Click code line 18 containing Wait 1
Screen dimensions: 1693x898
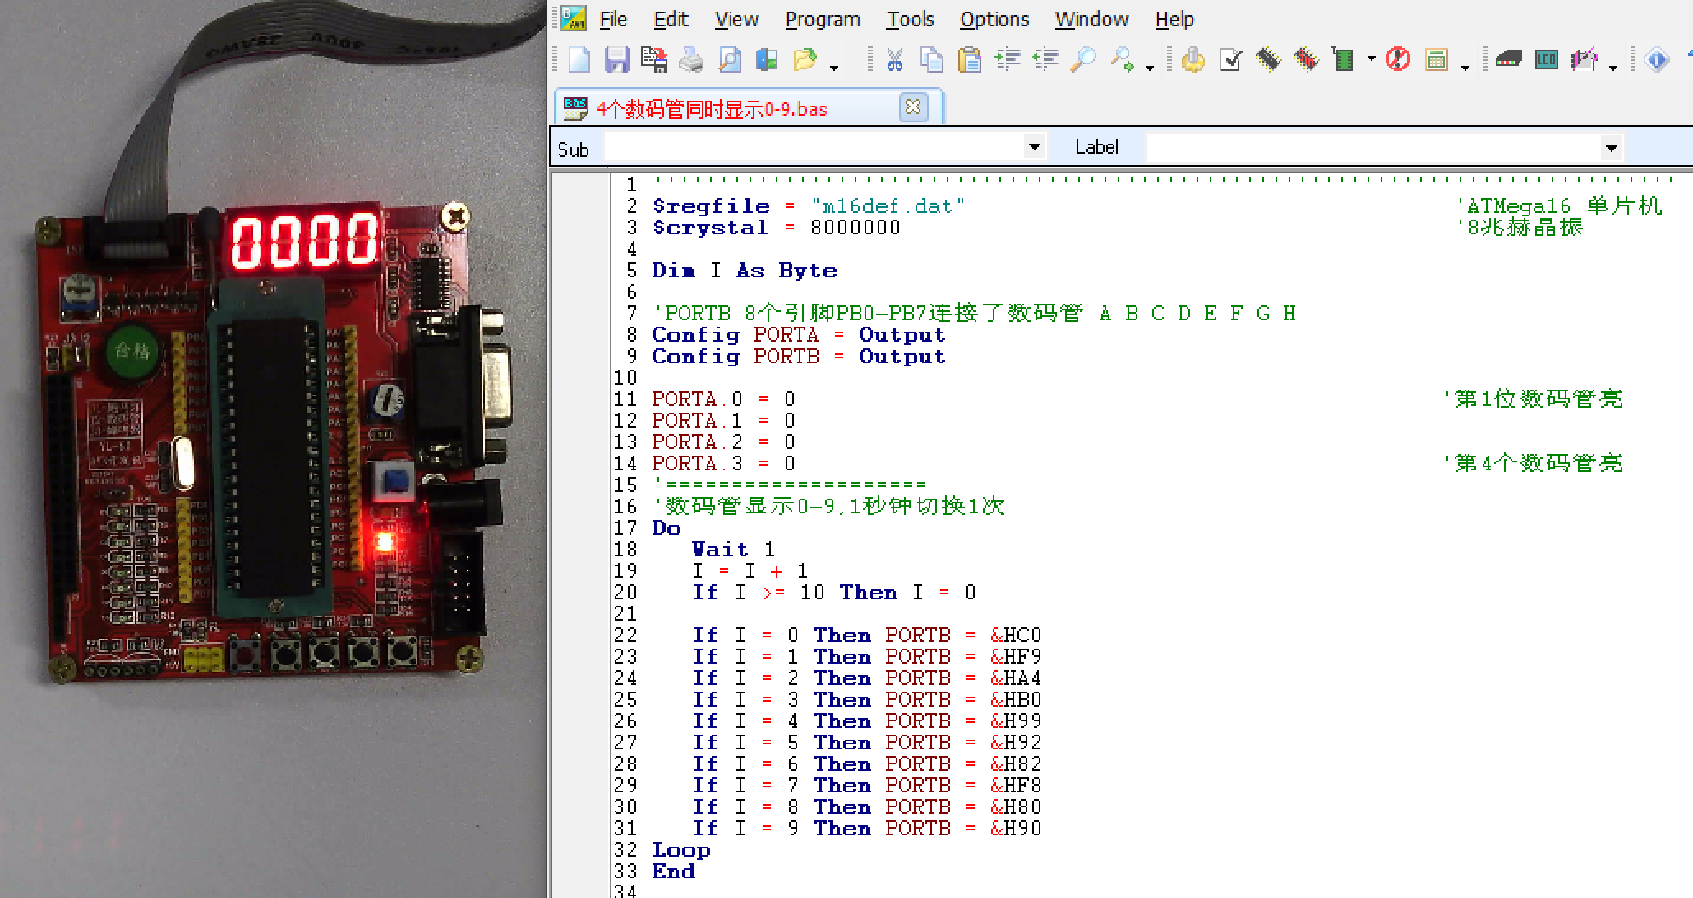[x=733, y=549]
